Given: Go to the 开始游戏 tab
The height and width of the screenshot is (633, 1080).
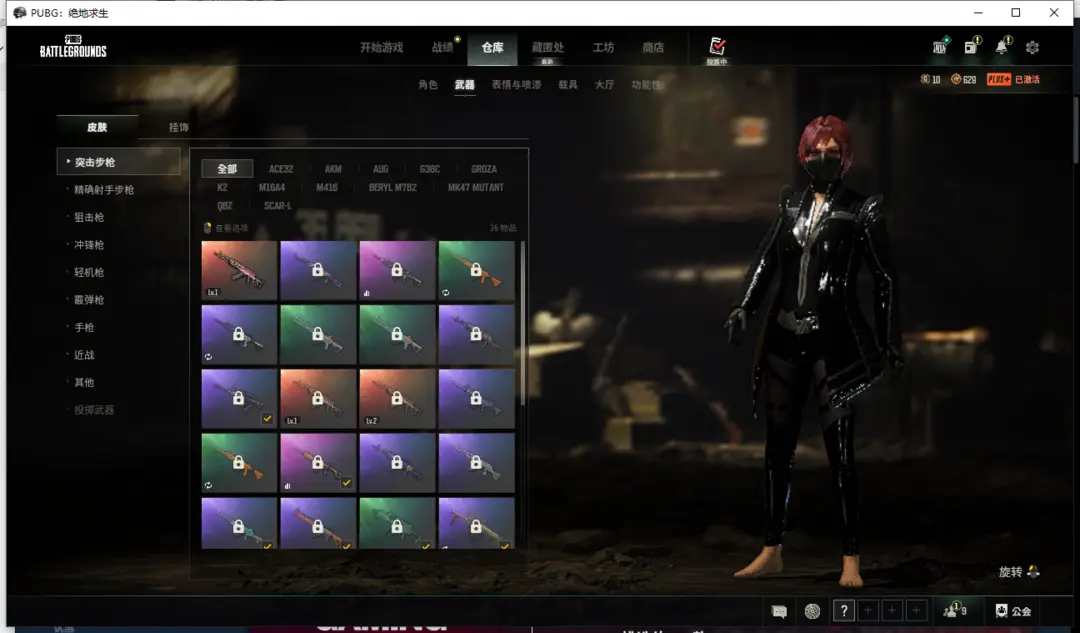Looking at the screenshot, I should [382, 48].
